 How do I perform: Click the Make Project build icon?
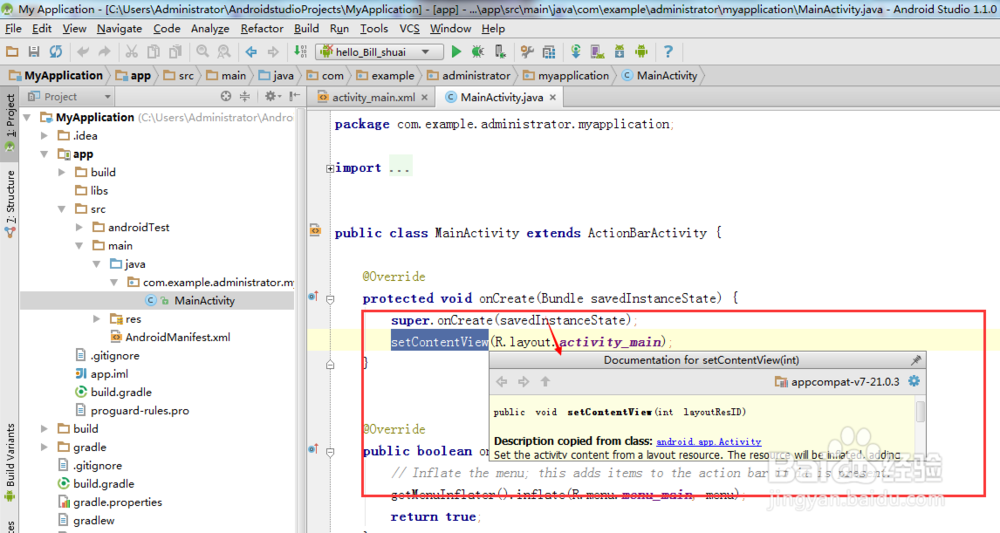[x=300, y=52]
